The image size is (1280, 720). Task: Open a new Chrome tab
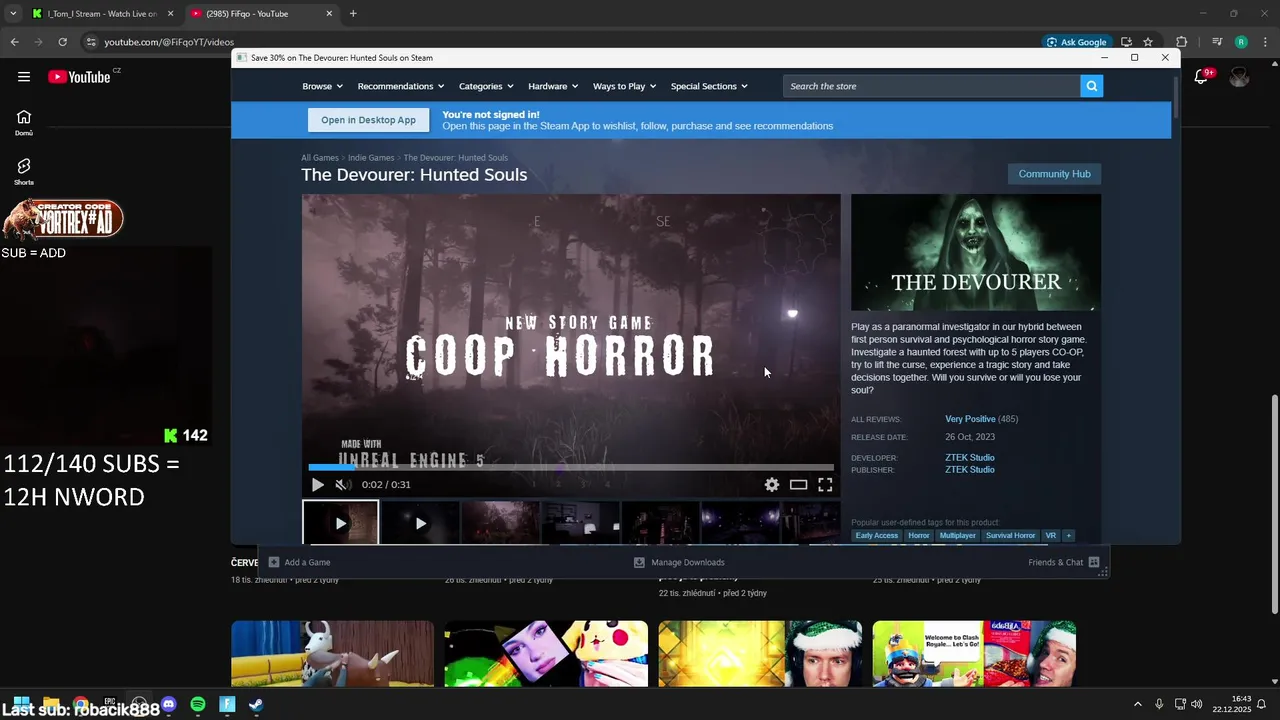point(353,14)
